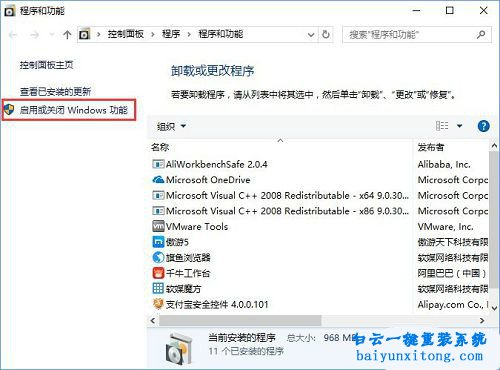The image size is (500, 370).
Task: Expand the chevron after 程序 breadcrumb
Action: pos(189,34)
